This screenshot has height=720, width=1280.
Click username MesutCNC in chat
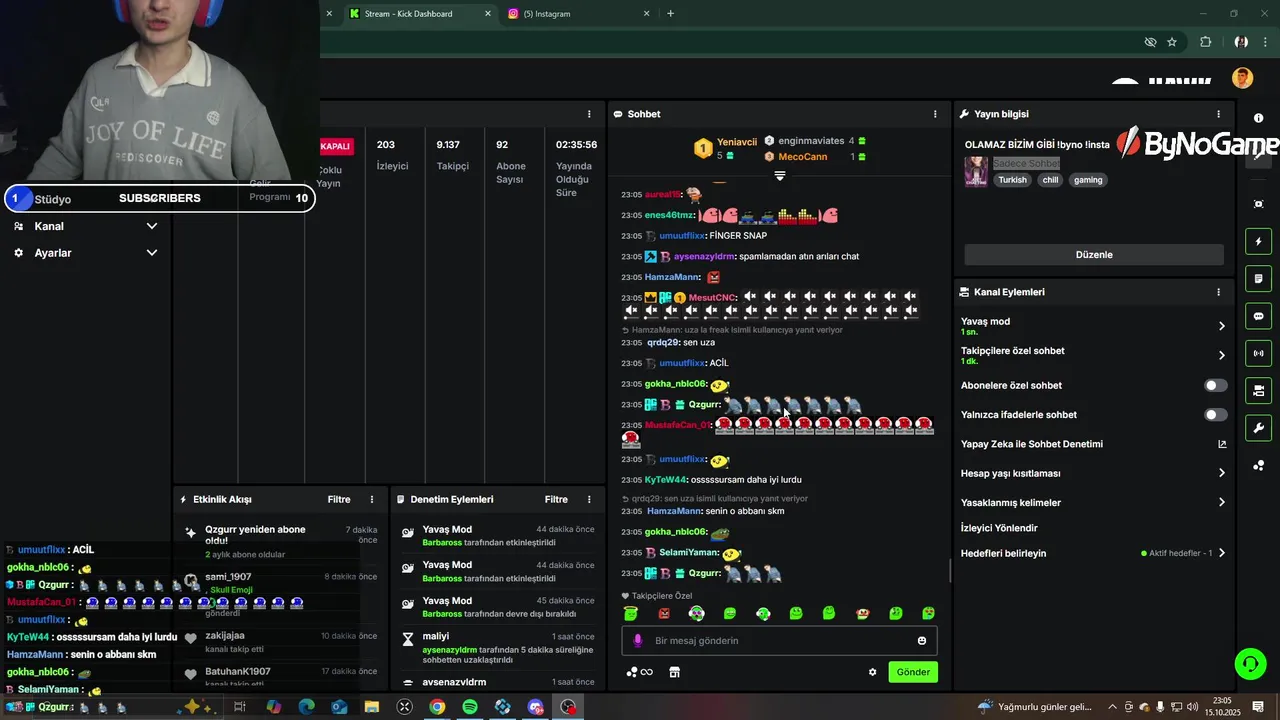pos(712,298)
